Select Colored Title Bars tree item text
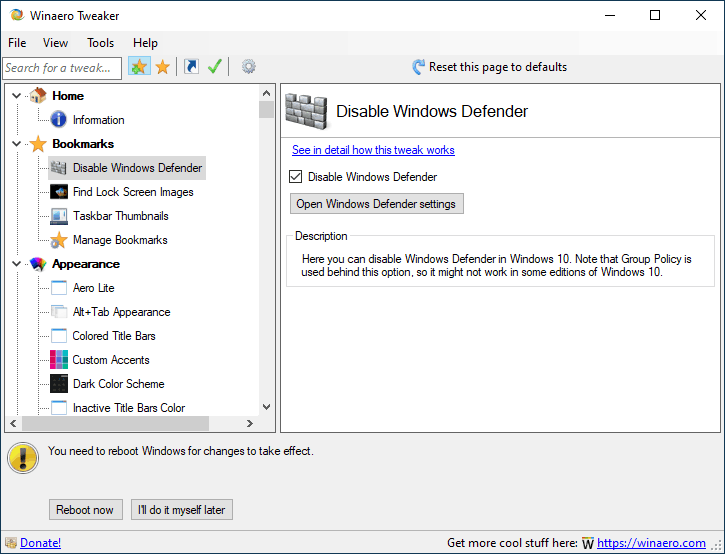The width and height of the screenshot is (725, 554). [114, 336]
